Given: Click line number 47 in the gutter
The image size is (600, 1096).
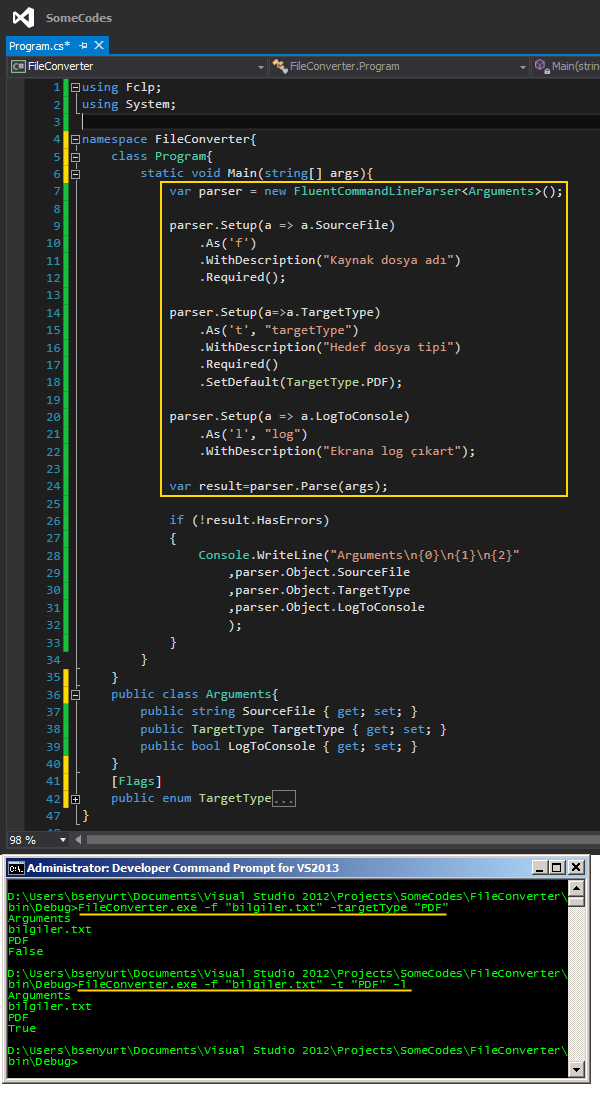Looking at the screenshot, I should [53, 816].
